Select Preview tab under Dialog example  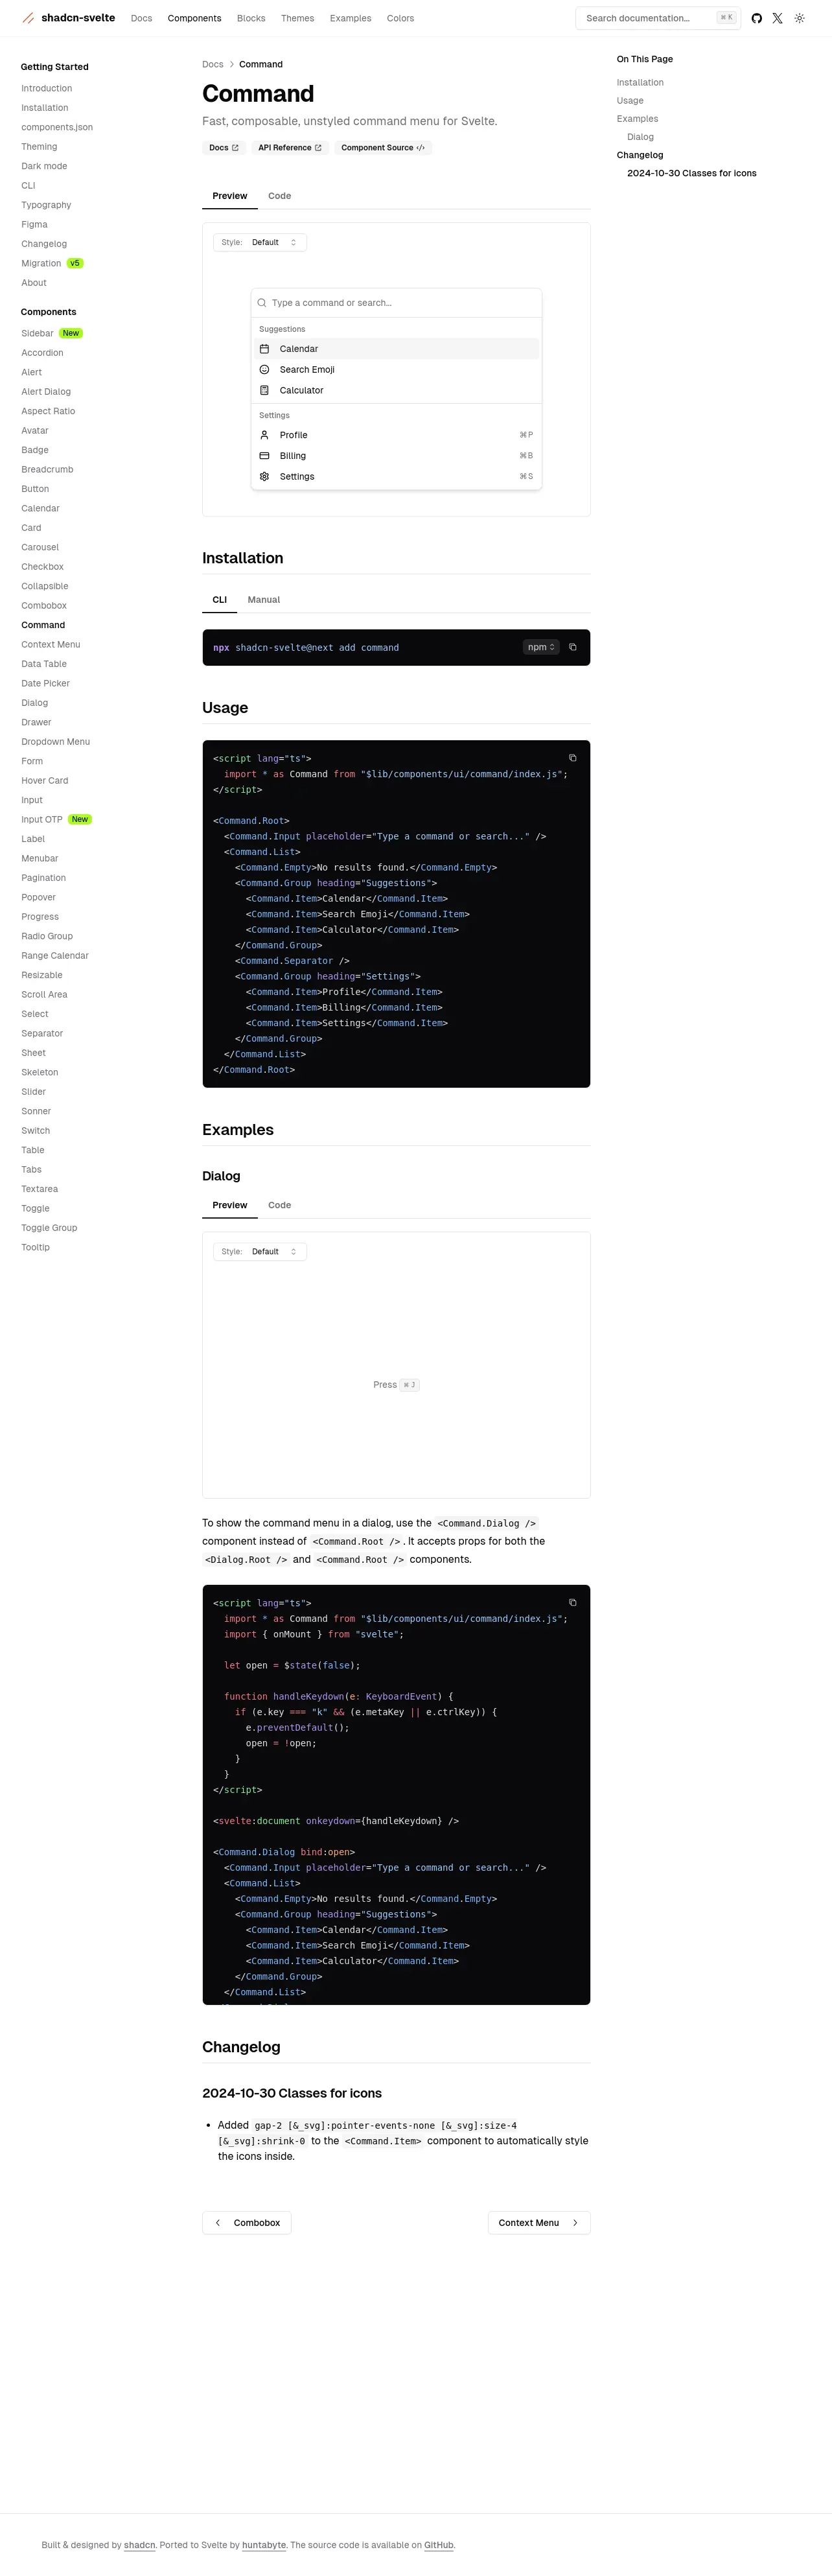click(x=230, y=1205)
